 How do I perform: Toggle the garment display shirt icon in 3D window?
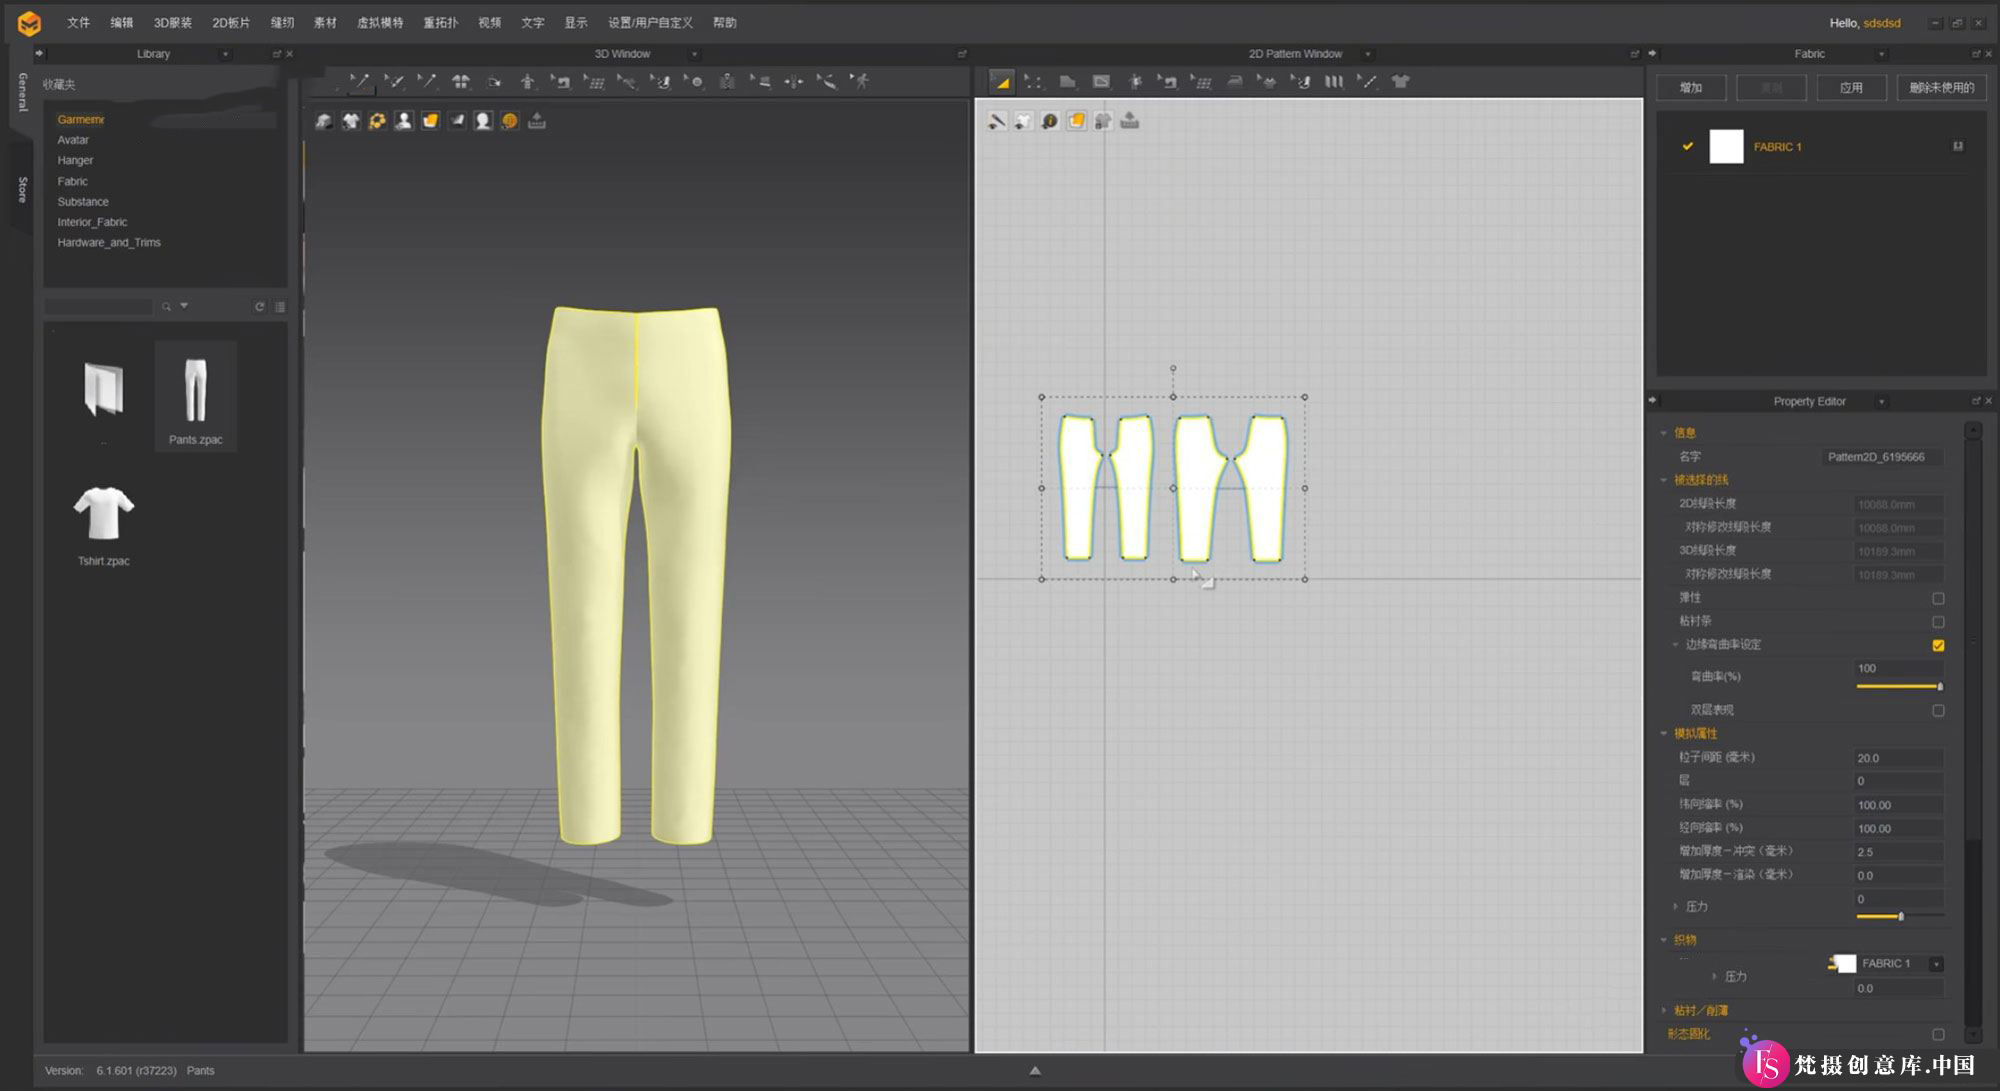coord(350,121)
